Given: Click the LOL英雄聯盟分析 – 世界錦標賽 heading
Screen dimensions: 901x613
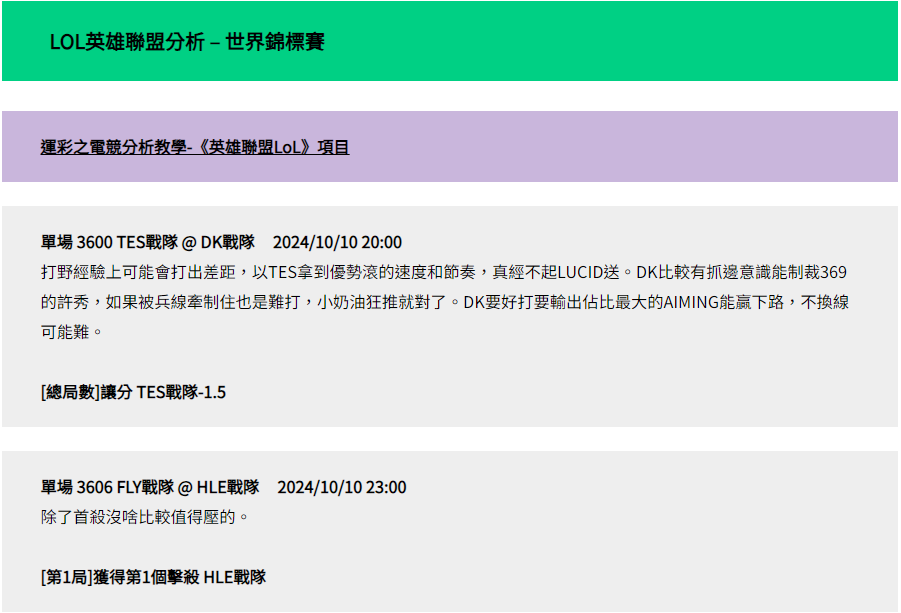Looking at the screenshot, I should [x=187, y=41].
